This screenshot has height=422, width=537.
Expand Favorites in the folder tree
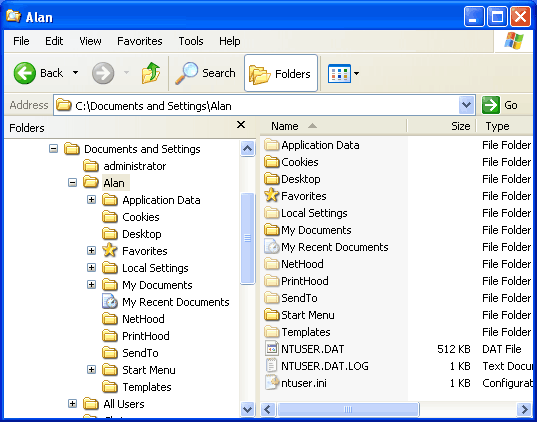point(91,251)
